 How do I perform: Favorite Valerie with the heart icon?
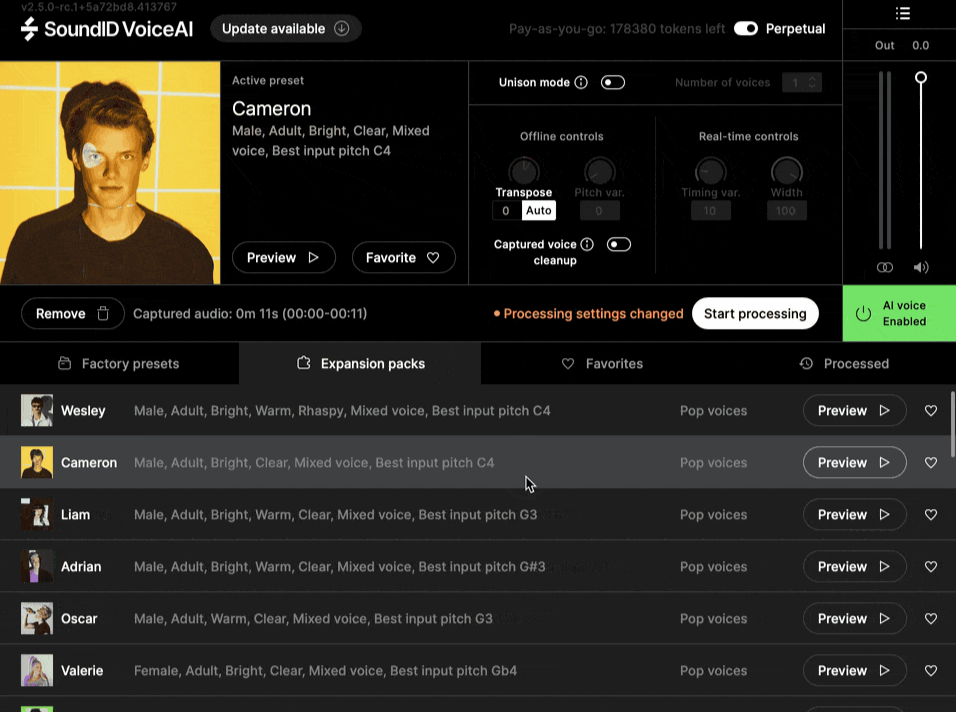(x=930, y=670)
